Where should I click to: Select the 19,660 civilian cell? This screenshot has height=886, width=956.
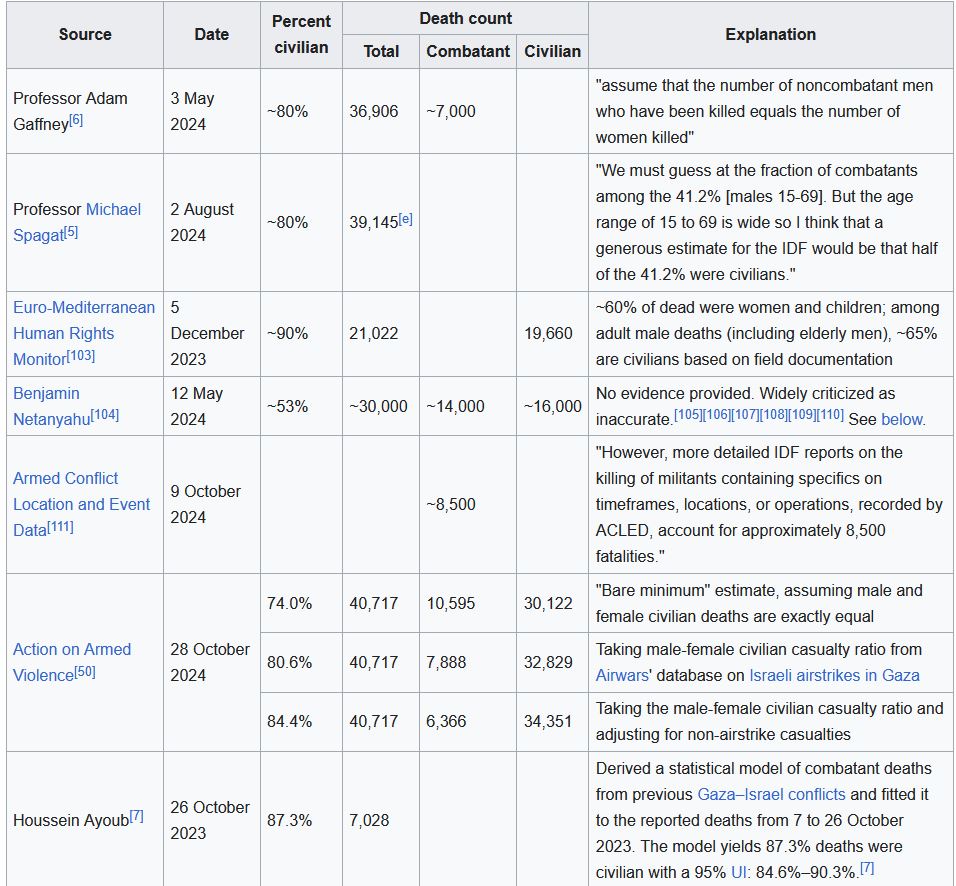click(x=552, y=333)
